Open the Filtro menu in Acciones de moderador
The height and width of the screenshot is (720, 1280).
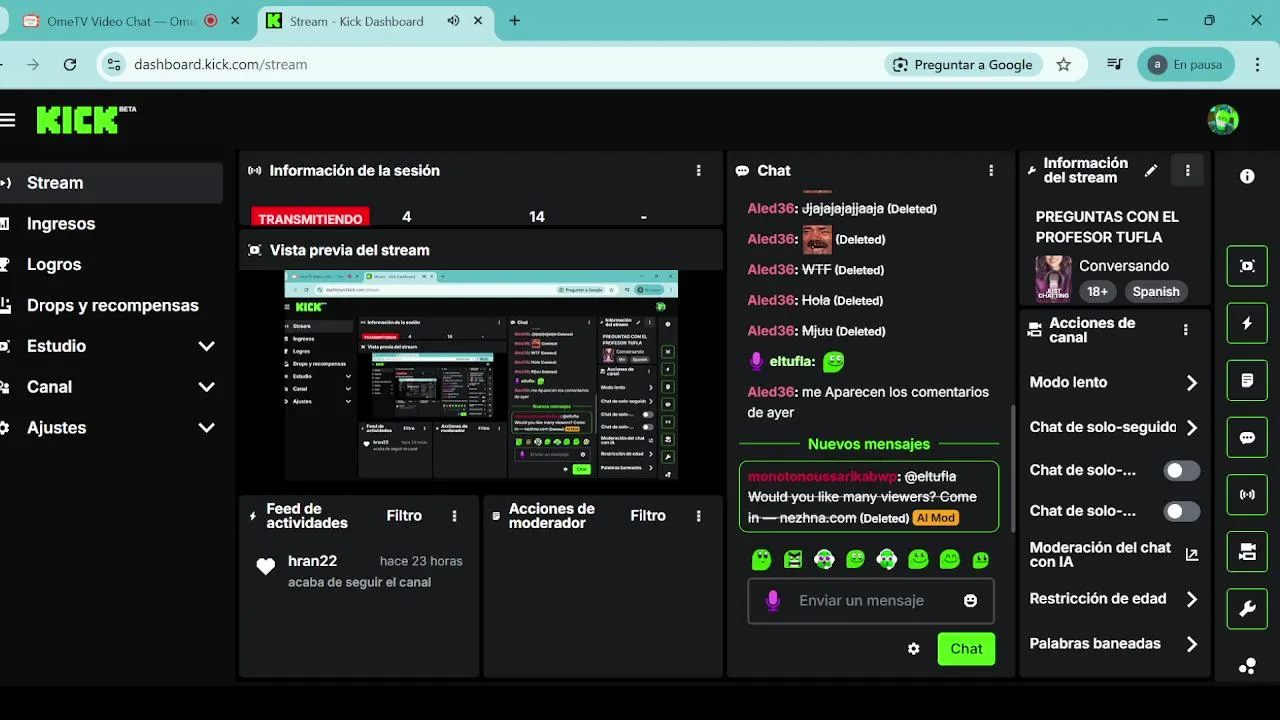pos(648,516)
